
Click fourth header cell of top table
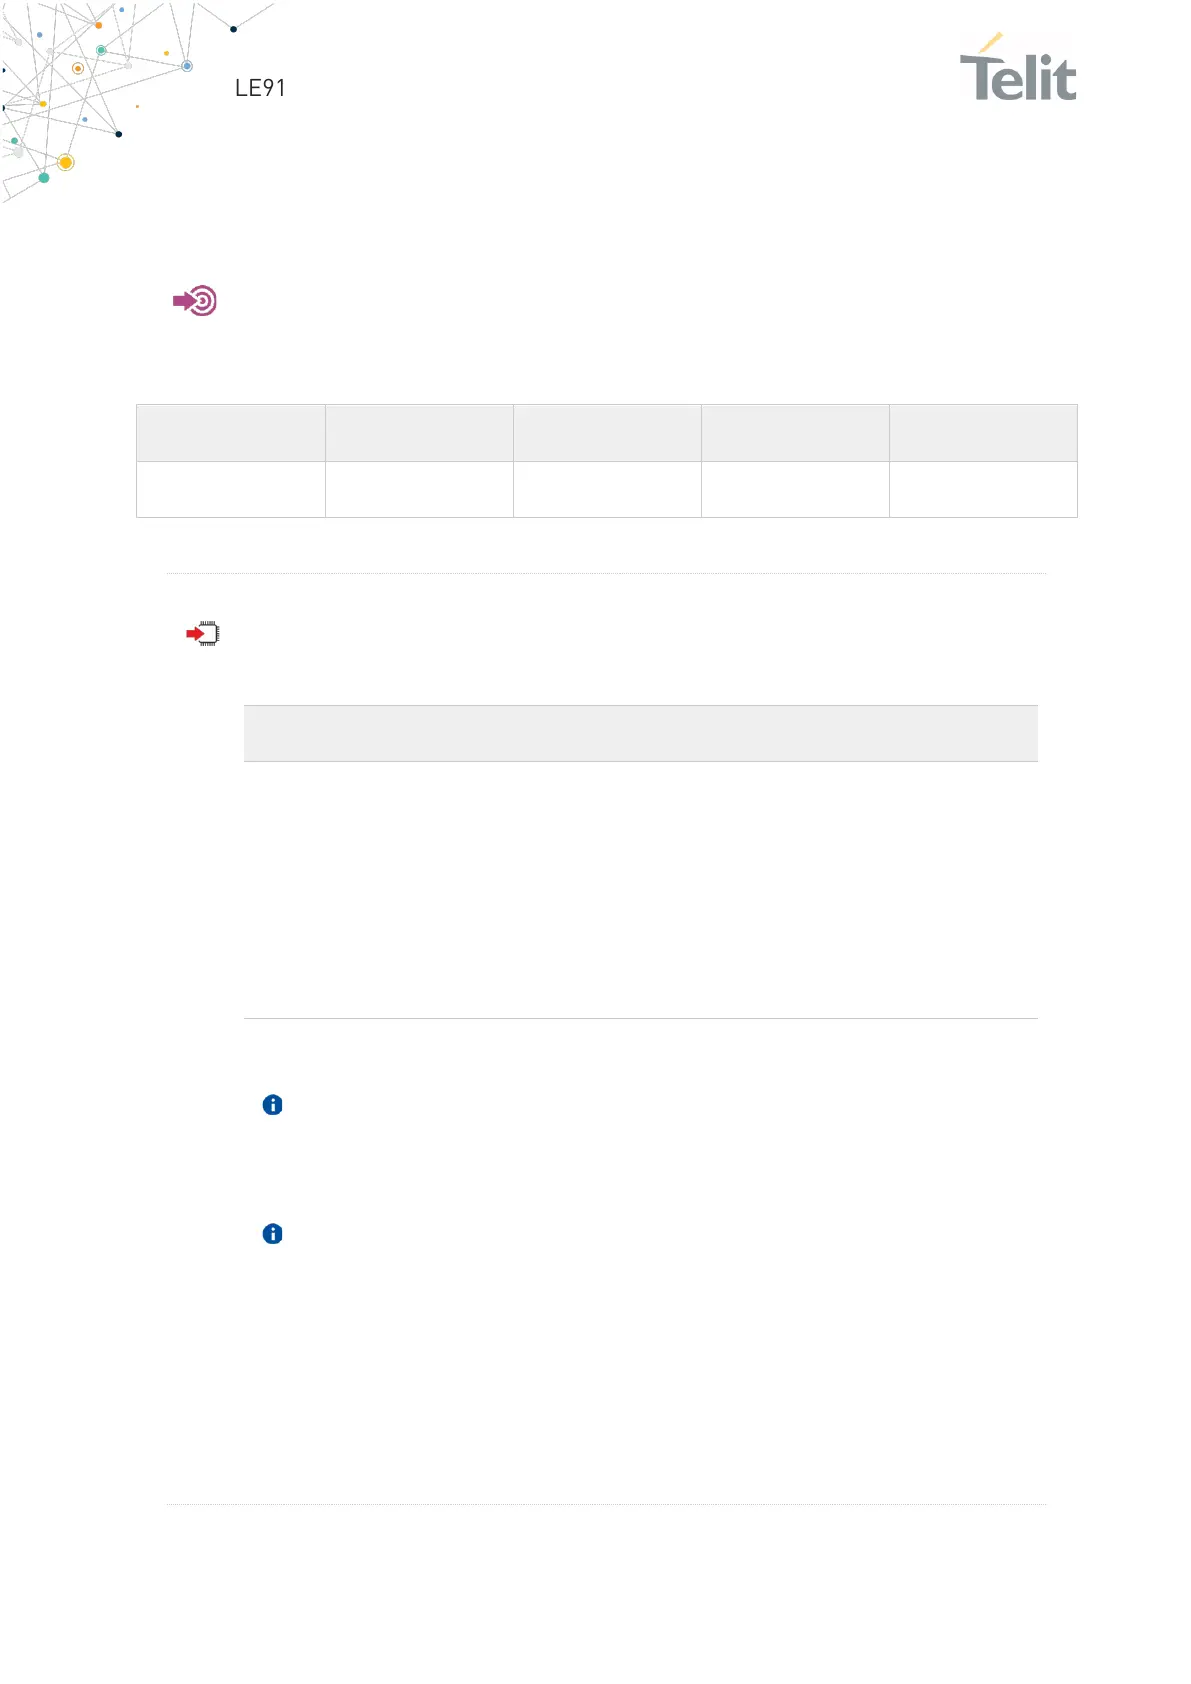[795, 433]
